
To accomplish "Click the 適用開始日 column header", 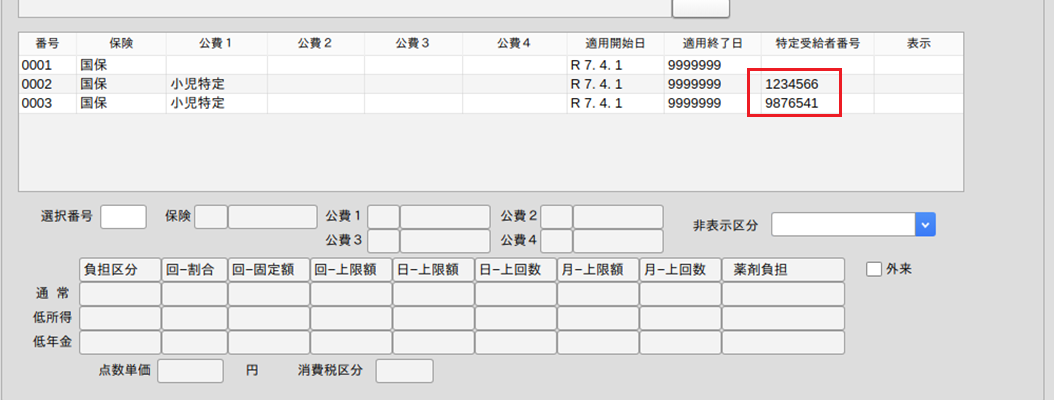I will coord(615,44).
